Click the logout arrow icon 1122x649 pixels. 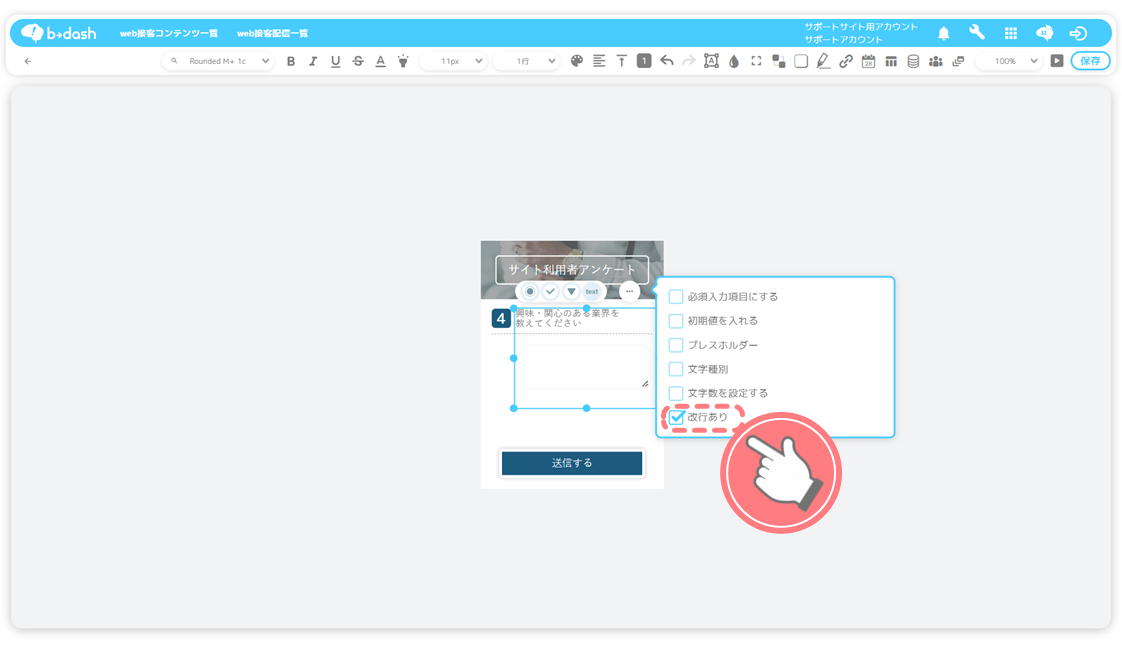pyautogui.click(x=1078, y=33)
